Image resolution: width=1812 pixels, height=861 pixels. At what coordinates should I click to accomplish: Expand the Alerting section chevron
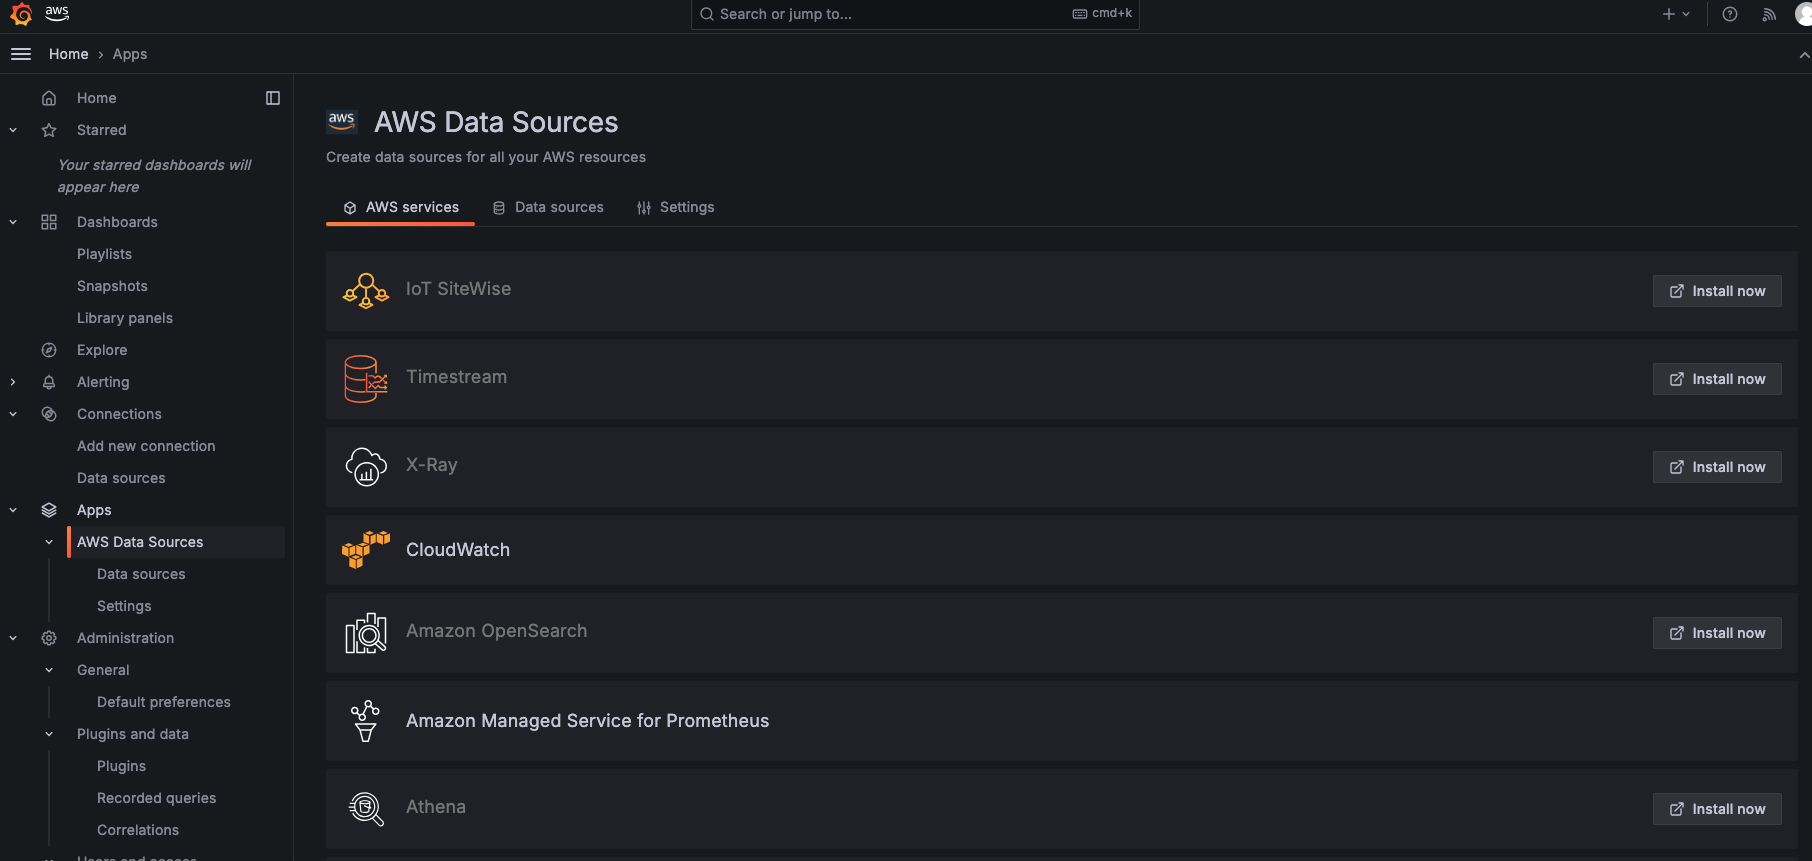(13, 382)
